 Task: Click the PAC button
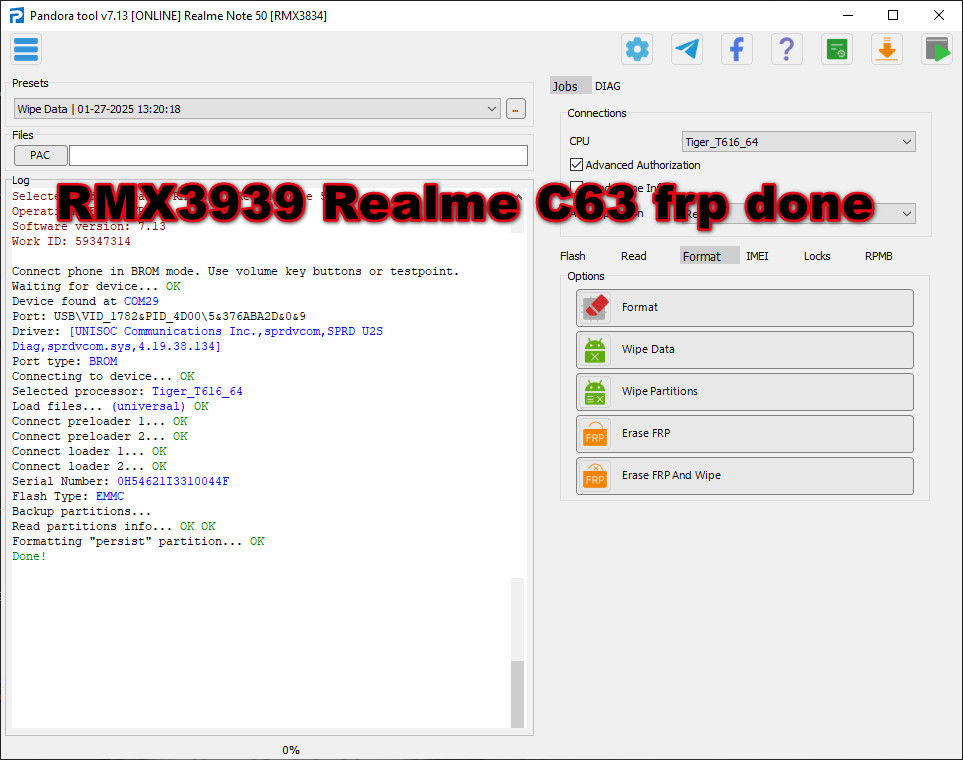pos(40,155)
